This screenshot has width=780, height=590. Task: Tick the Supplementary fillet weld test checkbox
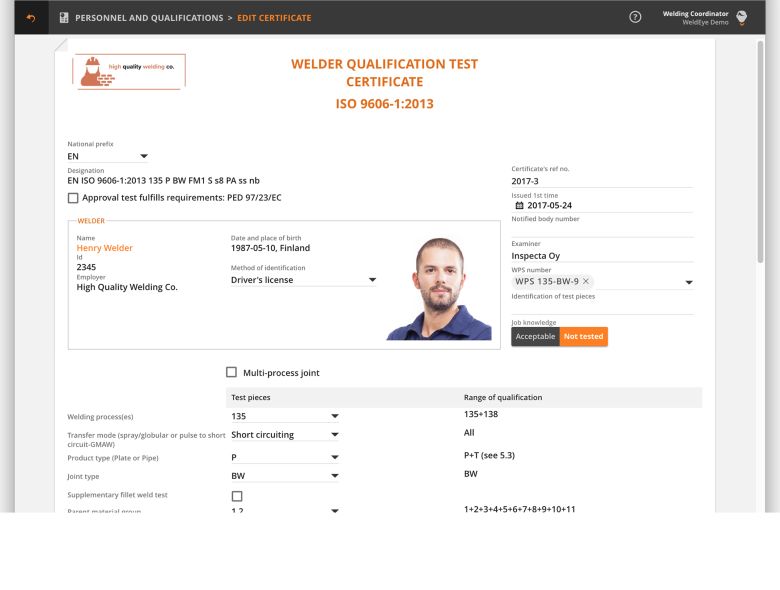click(x=237, y=496)
